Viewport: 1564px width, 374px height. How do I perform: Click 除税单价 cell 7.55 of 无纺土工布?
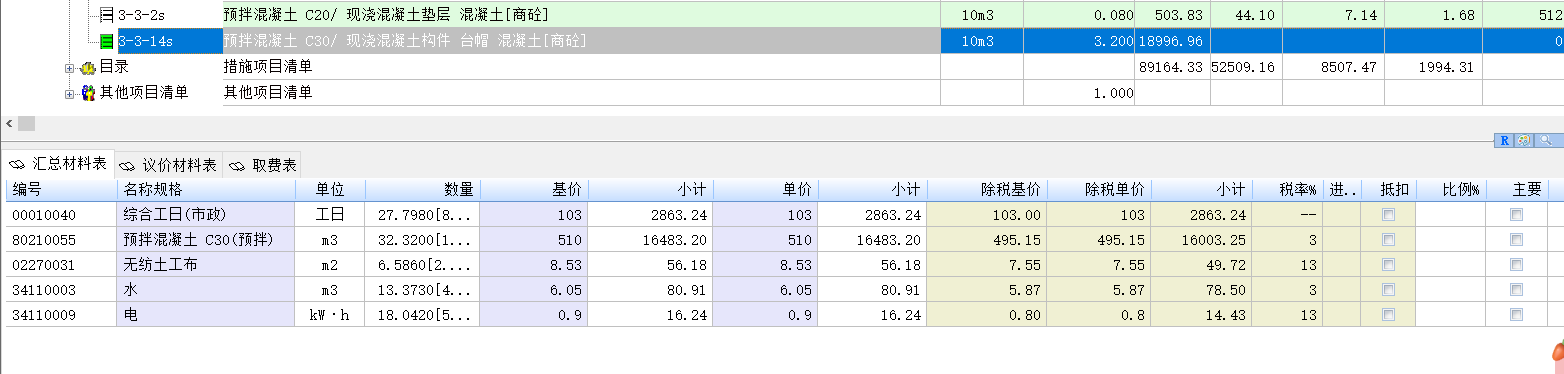[x=1099, y=265]
